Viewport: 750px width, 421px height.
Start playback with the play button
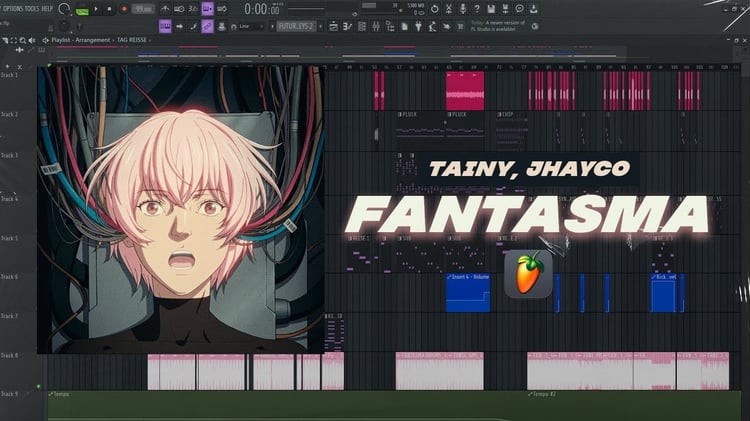pos(96,9)
